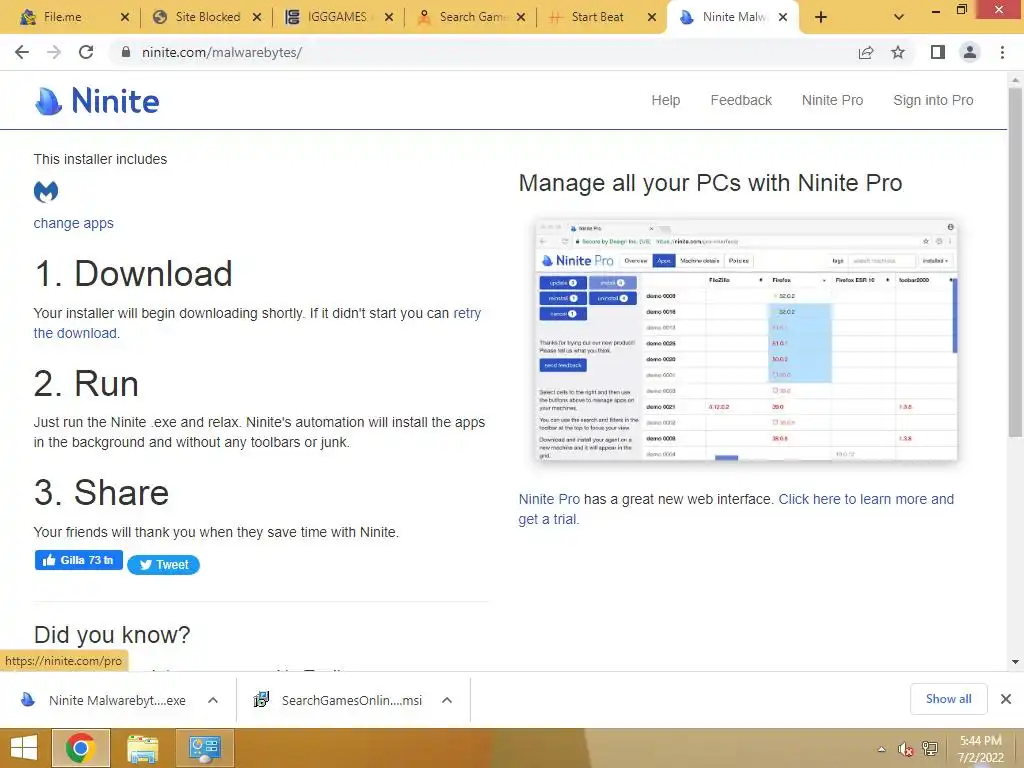Viewport: 1024px width, 768px height.
Task: Expand the tab search dropdown arrow
Action: tap(899, 17)
